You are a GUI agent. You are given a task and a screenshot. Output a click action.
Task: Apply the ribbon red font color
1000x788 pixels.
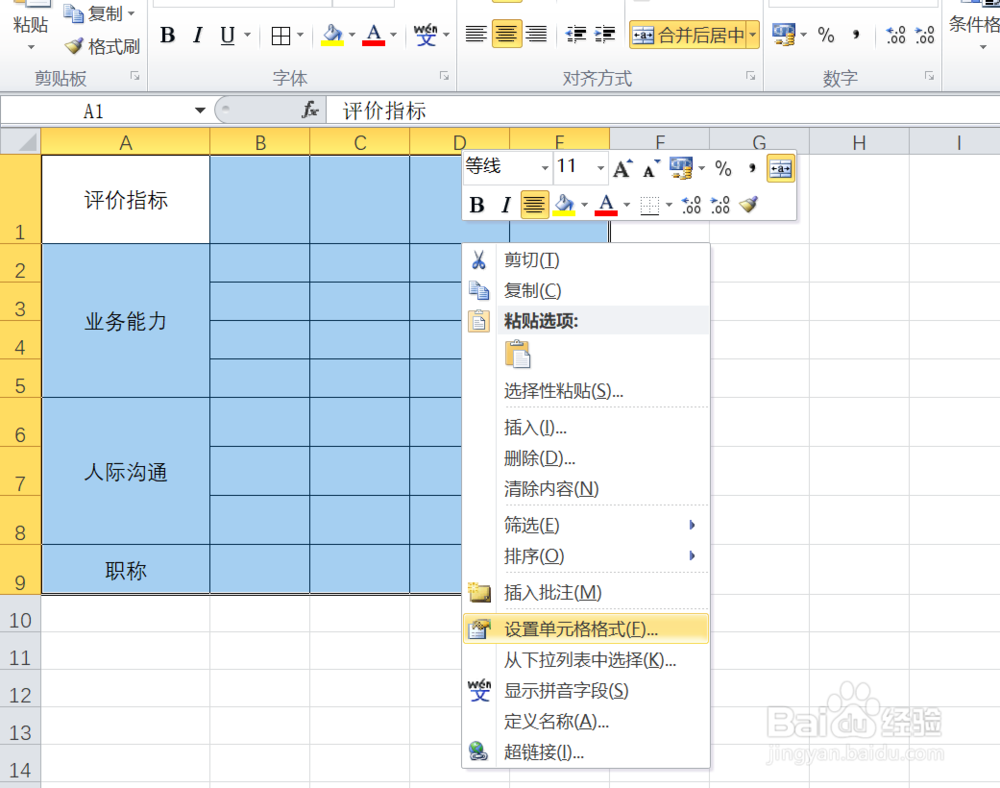374,35
